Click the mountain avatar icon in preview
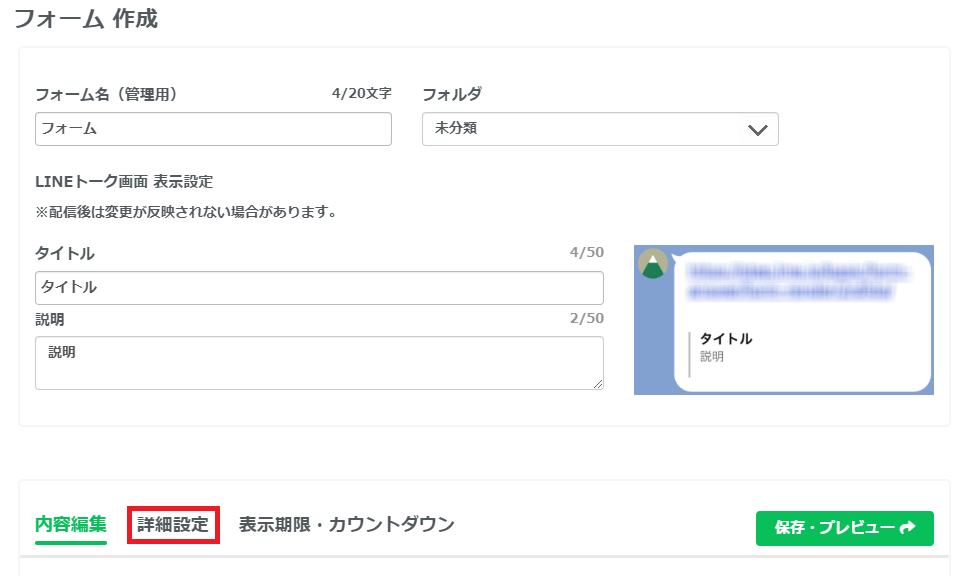This screenshot has width=960, height=576. click(653, 264)
